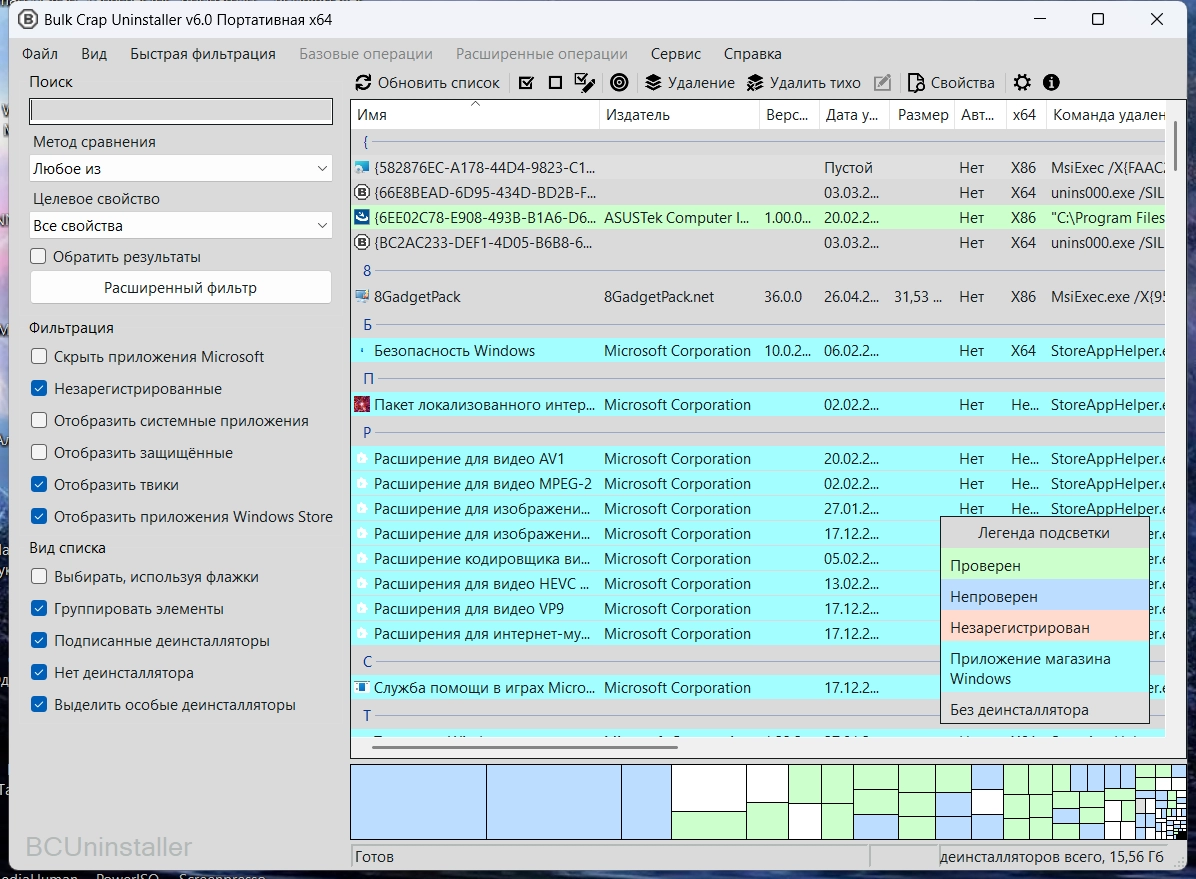Click the target crosshair toolbar icon
This screenshot has height=879, width=1196.
(x=619, y=83)
